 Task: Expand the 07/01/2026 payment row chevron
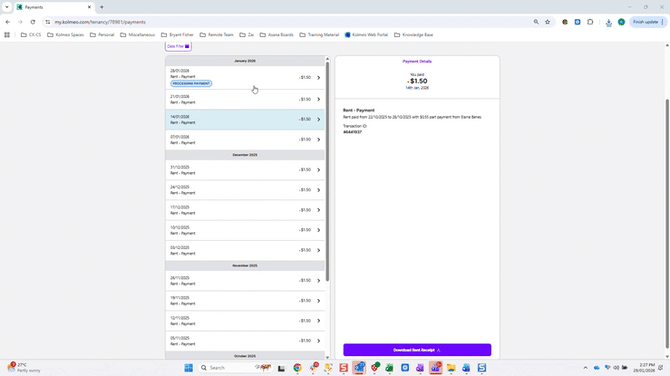[318, 140]
